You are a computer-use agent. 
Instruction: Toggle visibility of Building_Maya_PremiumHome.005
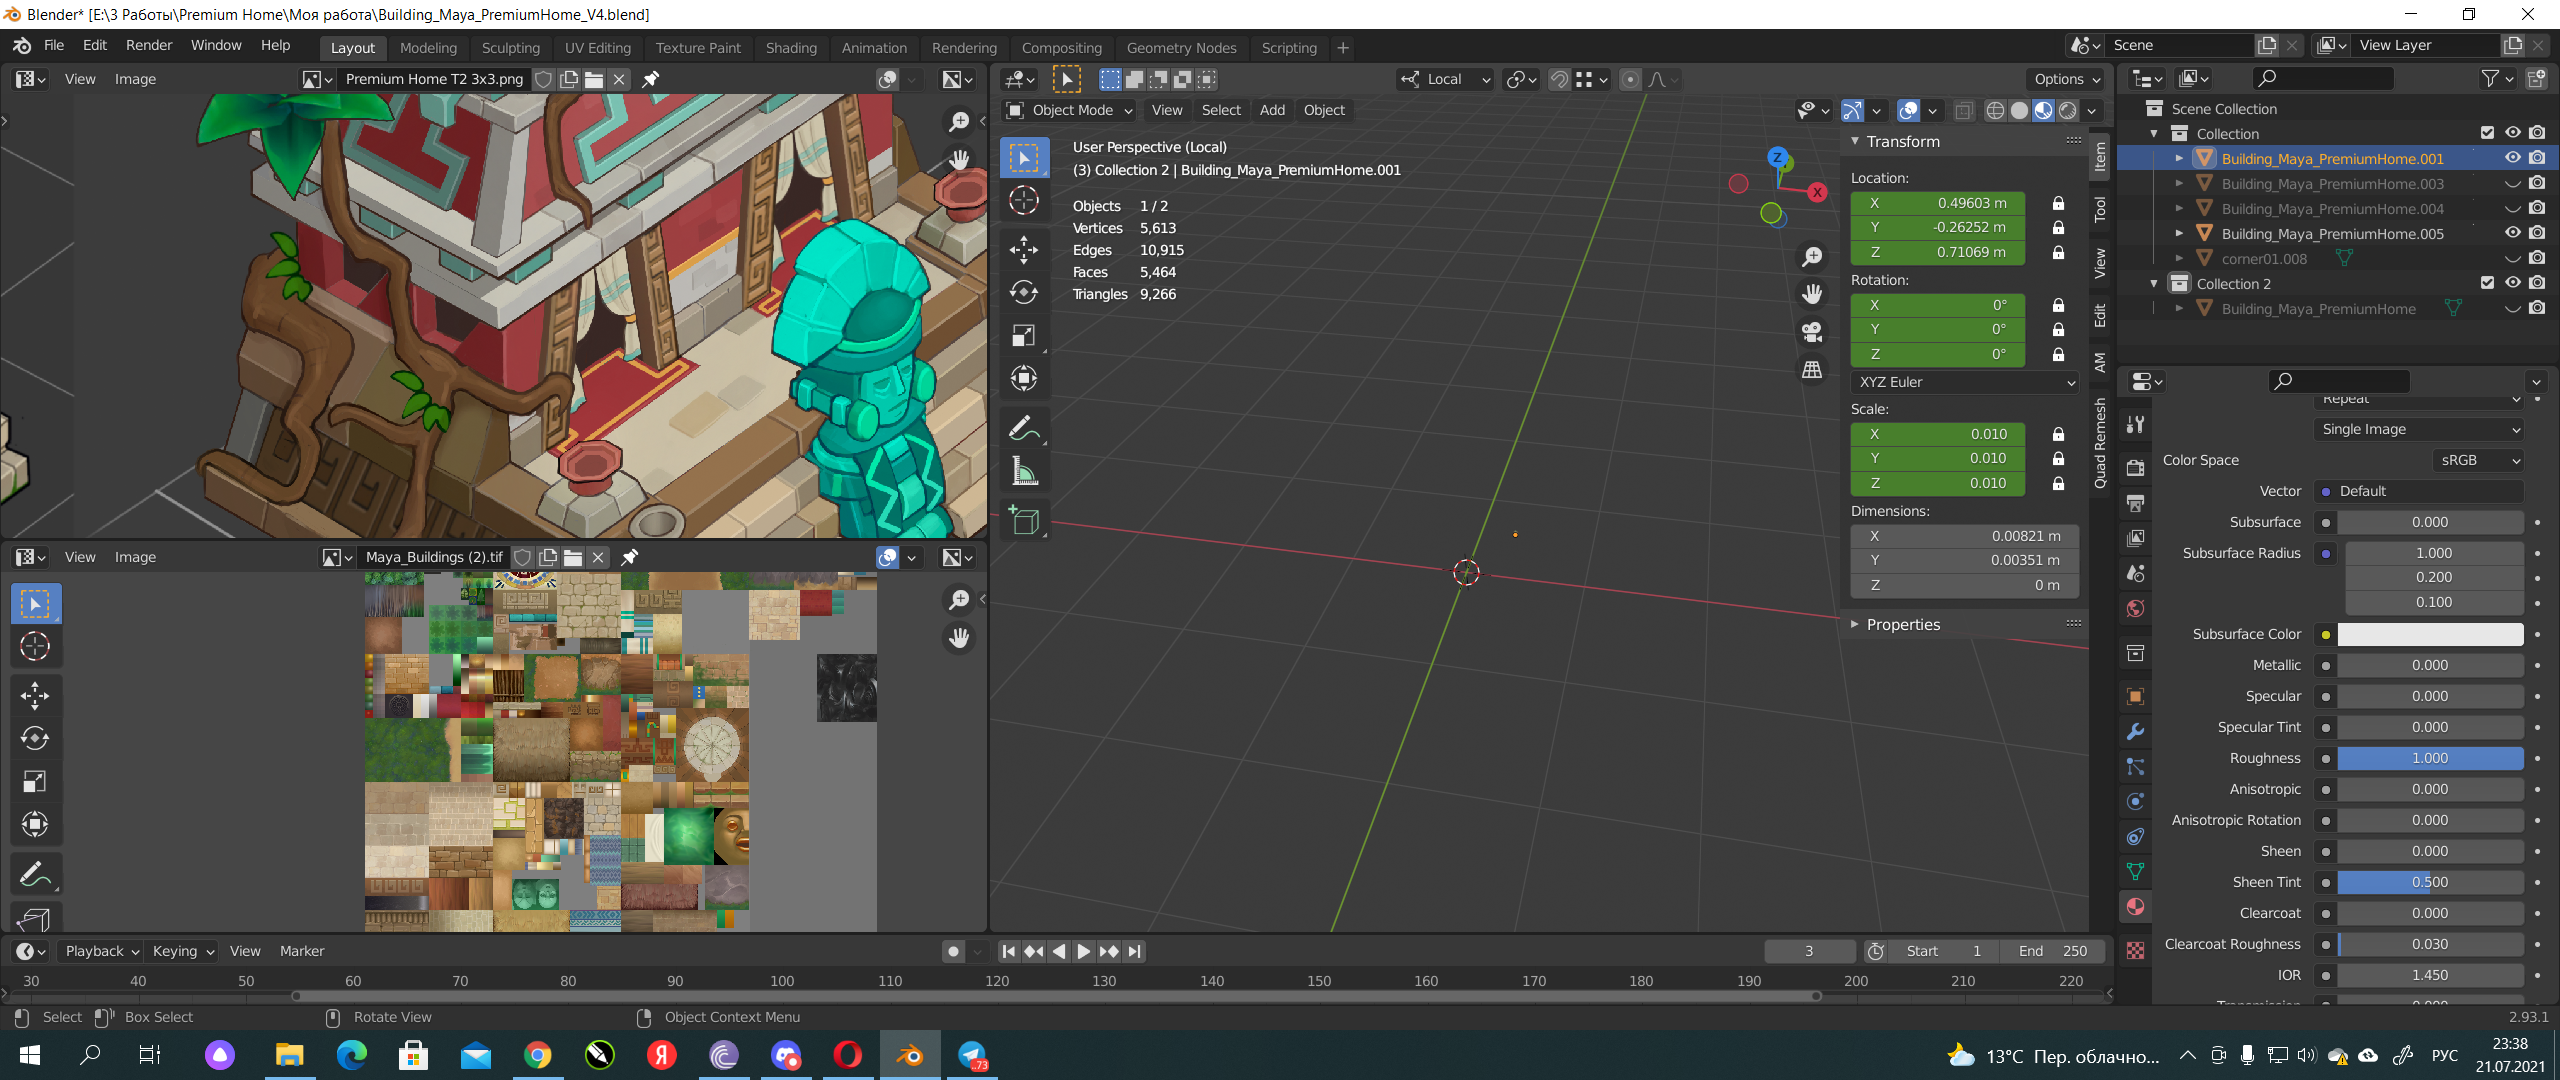pos(2512,233)
